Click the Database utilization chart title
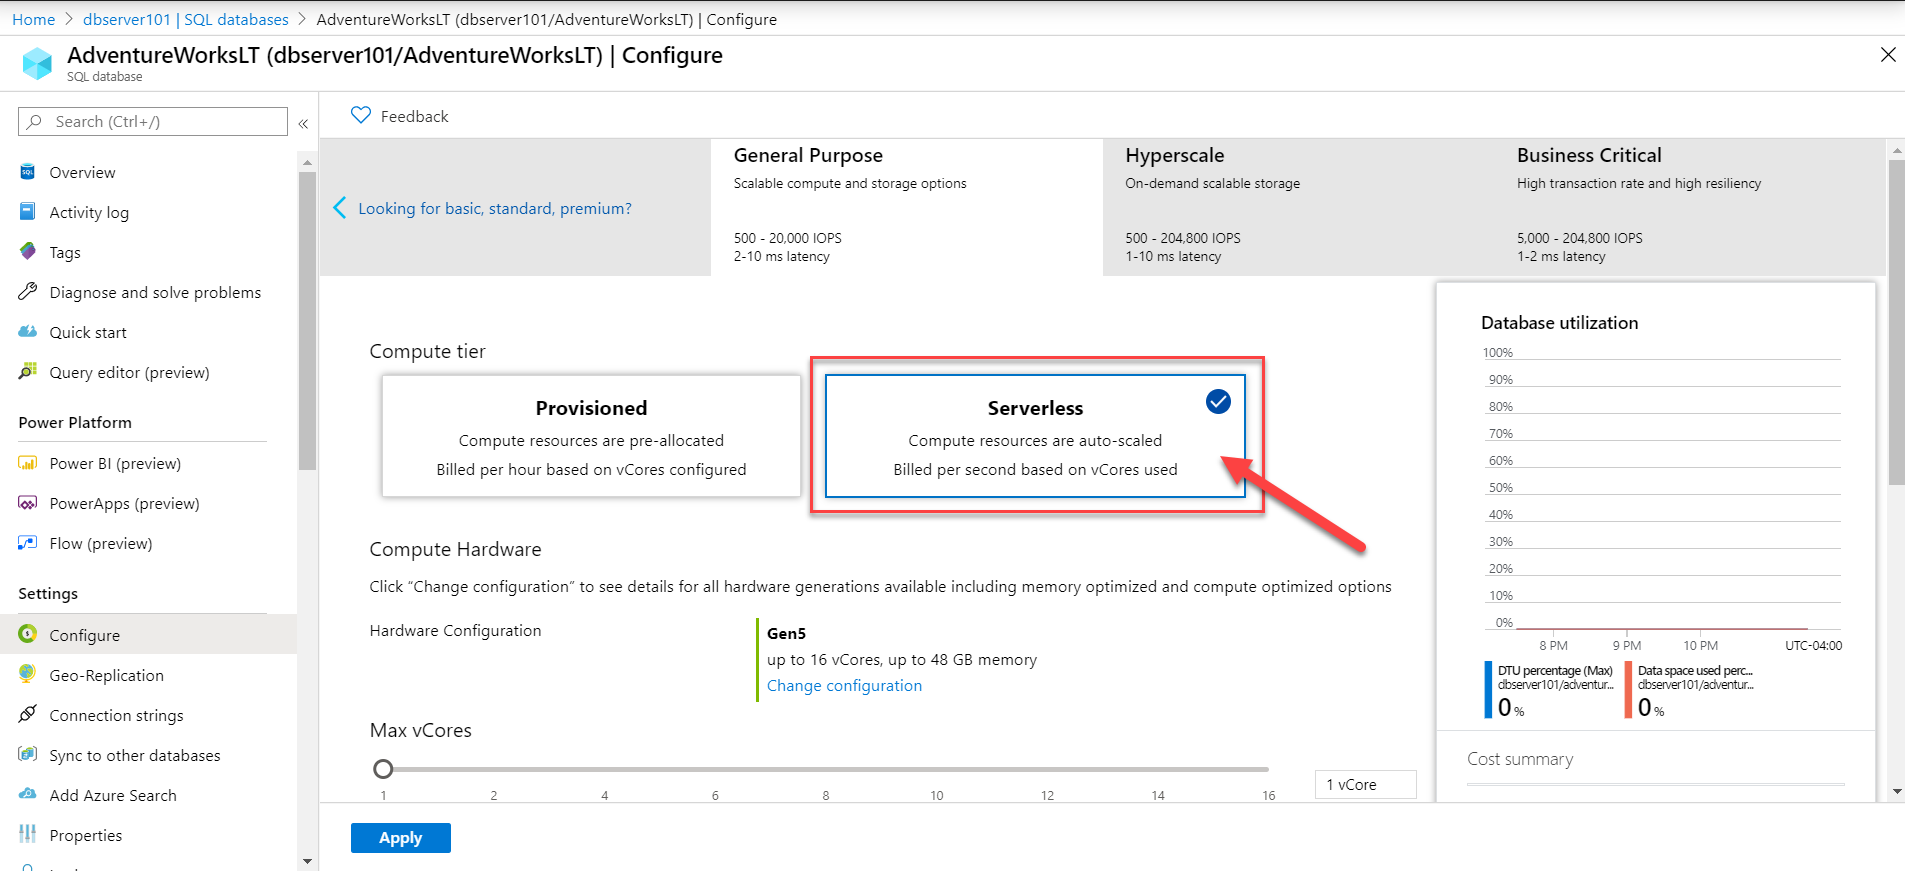Image resolution: width=1905 pixels, height=871 pixels. [1560, 323]
